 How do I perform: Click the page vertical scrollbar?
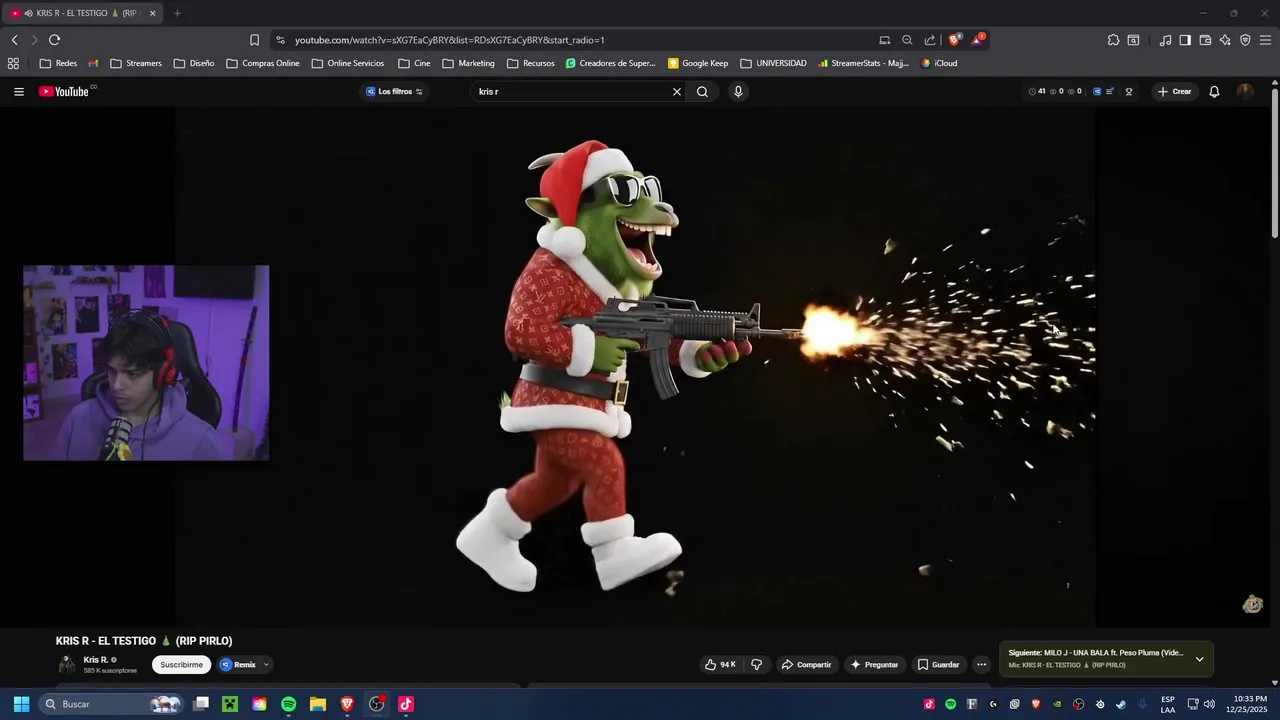(x=1275, y=165)
